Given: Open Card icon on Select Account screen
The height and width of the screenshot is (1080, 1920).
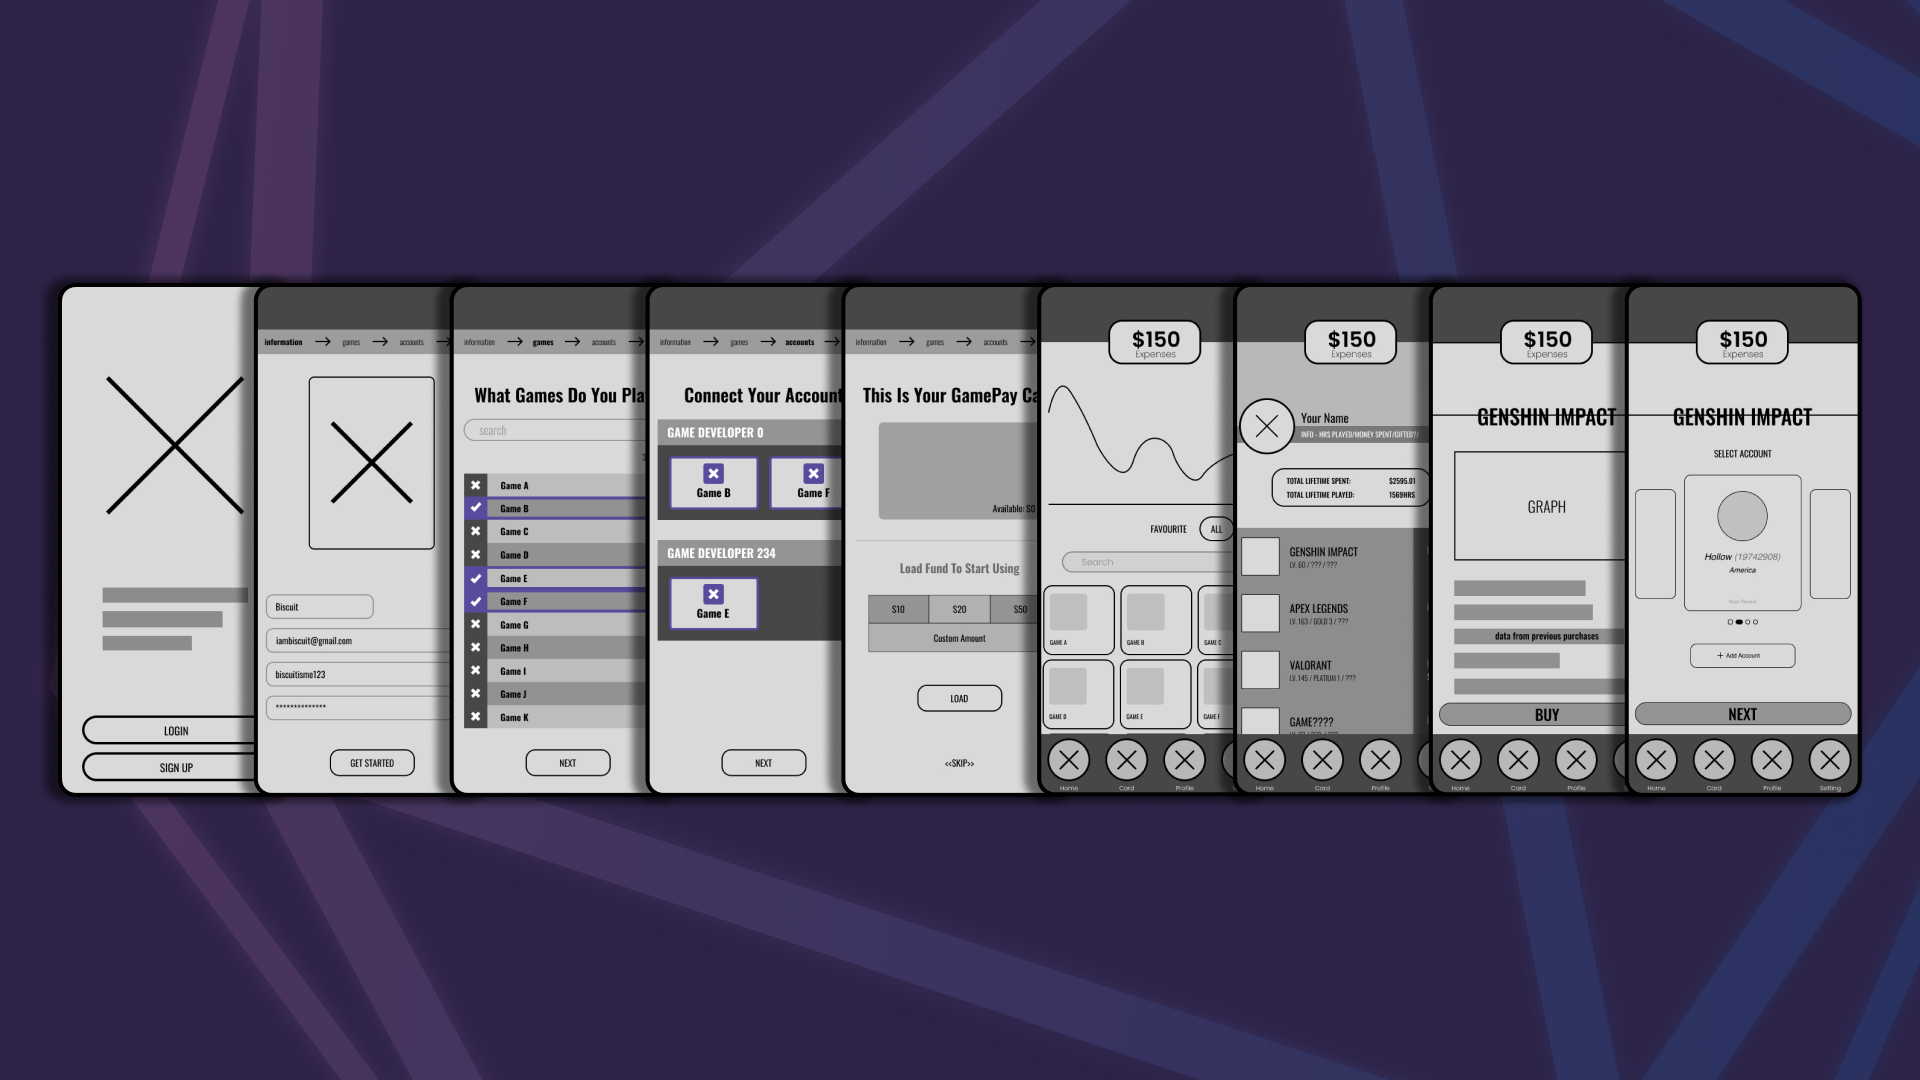Looking at the screenshot, I should (1714, 761).
